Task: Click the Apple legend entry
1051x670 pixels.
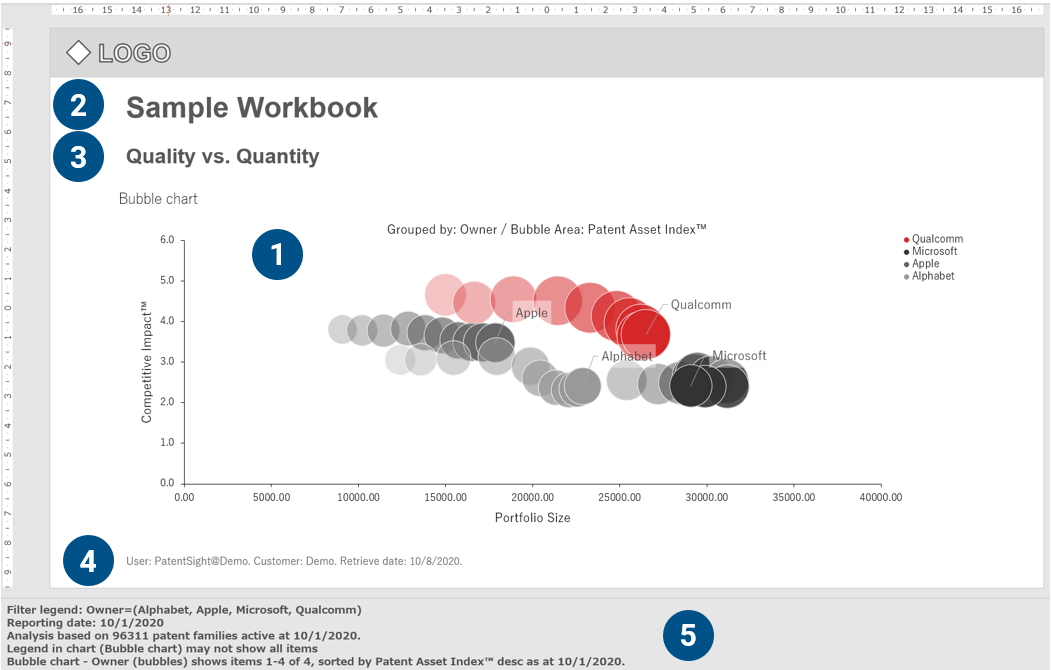Action: [x=922, y=263]
